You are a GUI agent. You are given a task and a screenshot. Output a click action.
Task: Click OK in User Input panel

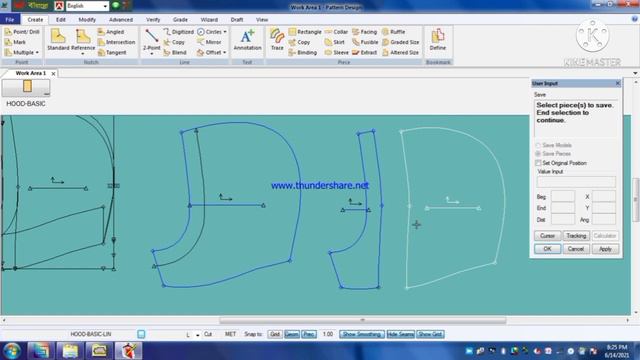click(547, 249)
